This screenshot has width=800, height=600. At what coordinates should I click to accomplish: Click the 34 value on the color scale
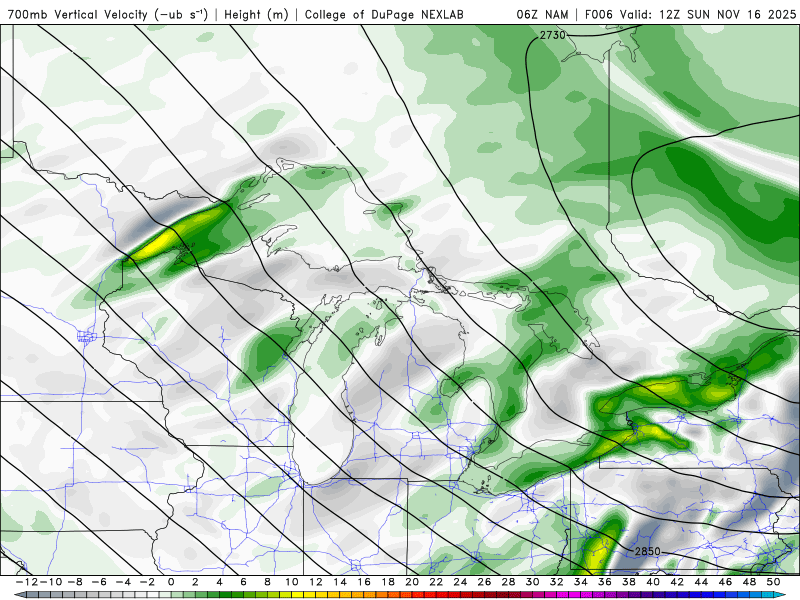coord(581,582)
